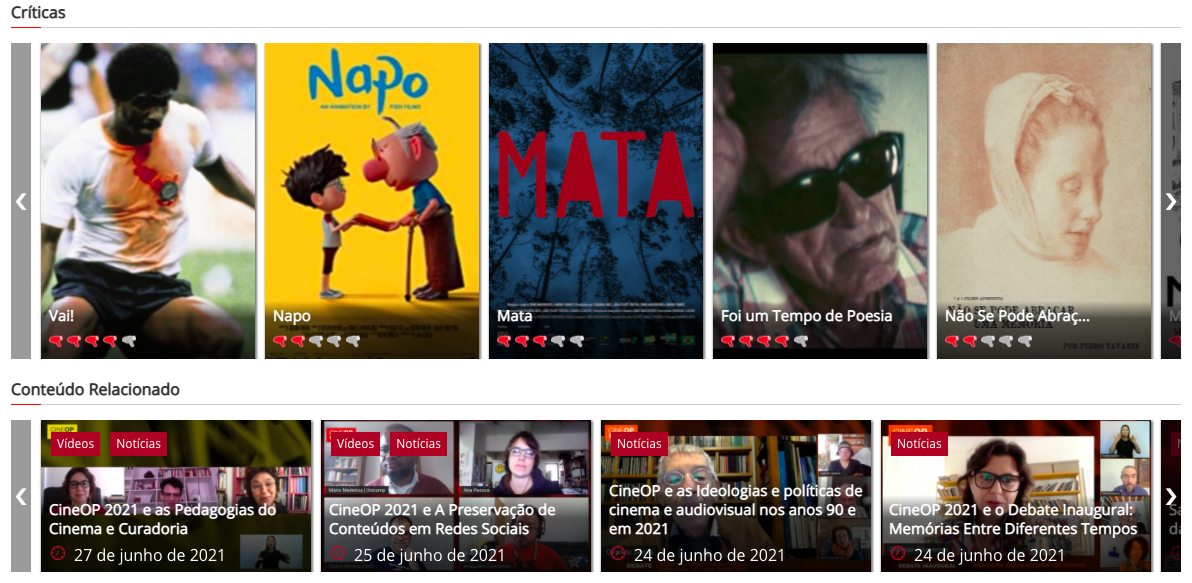Click the date 25 de junho de 2021
This screenshot has height=583, width=1192.
pos(429,555)
